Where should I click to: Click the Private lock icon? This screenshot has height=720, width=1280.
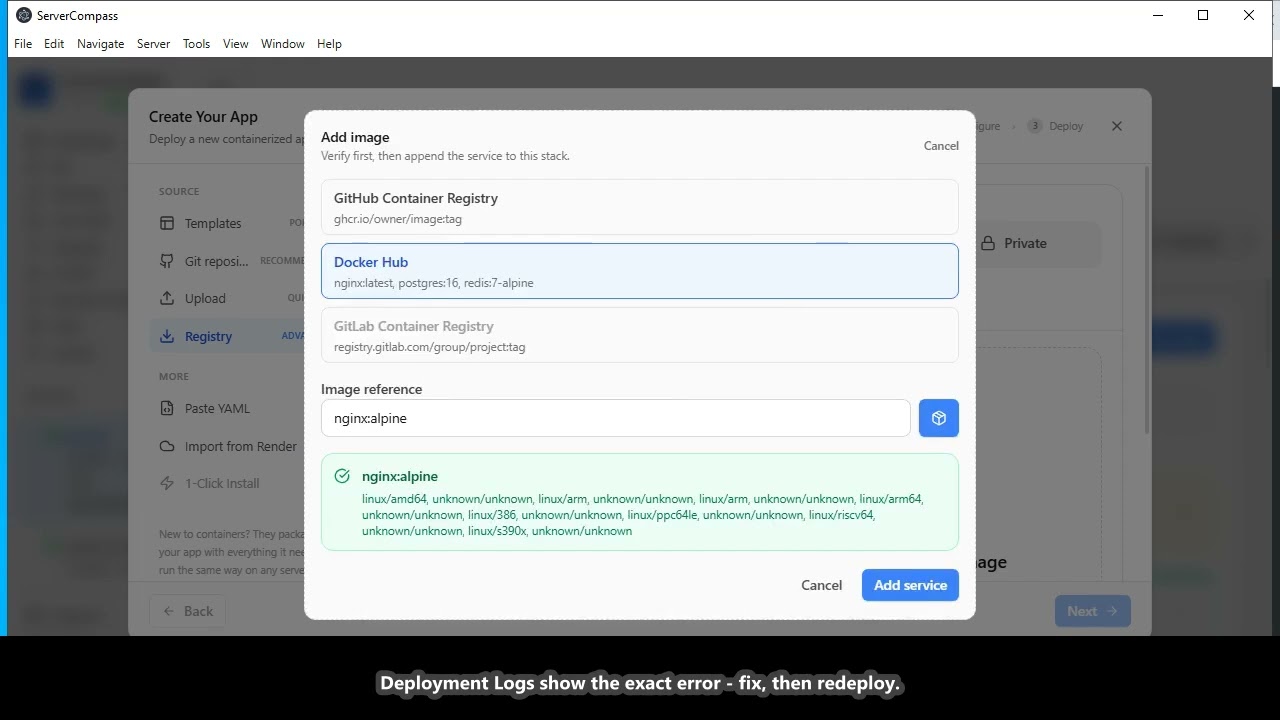(988, 243)
